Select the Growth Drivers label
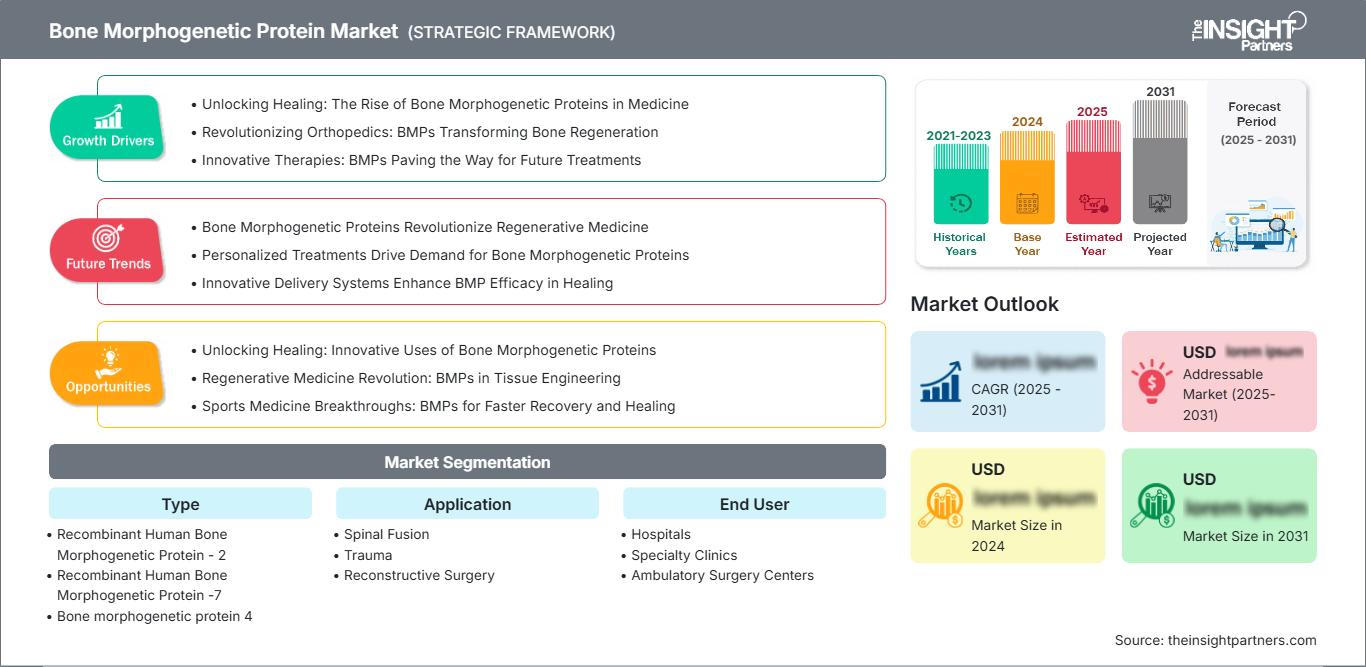This screenshot has height=667, width=1366. click(x=108, y=141)
